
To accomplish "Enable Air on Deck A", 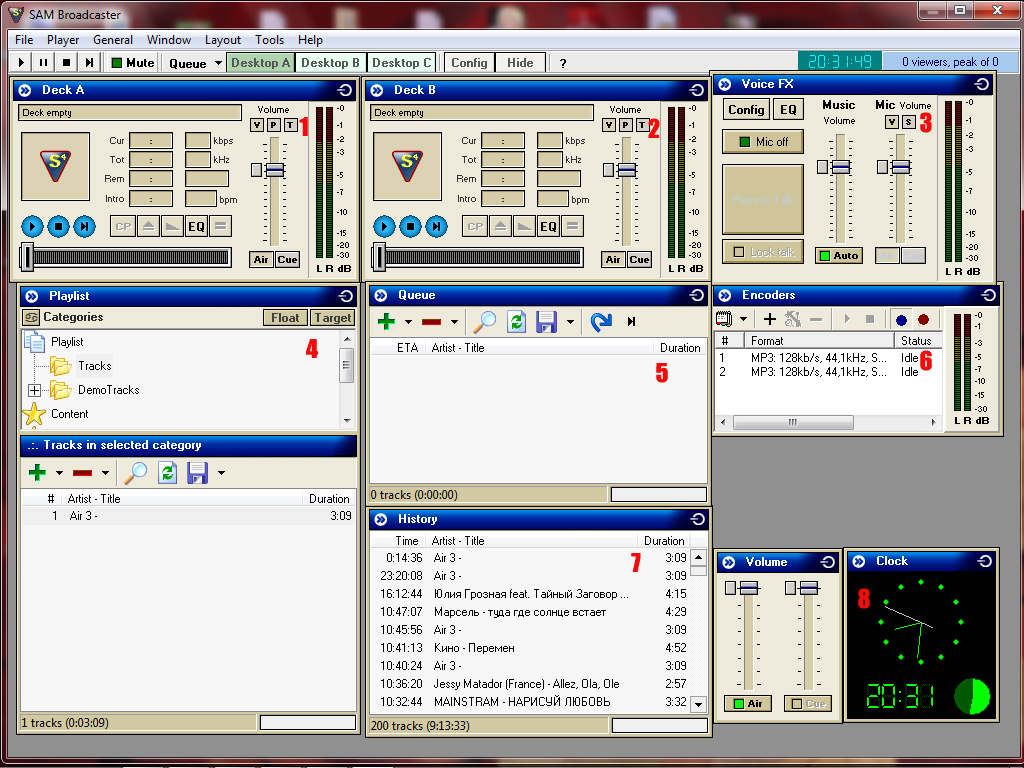I will click(261, 260).
